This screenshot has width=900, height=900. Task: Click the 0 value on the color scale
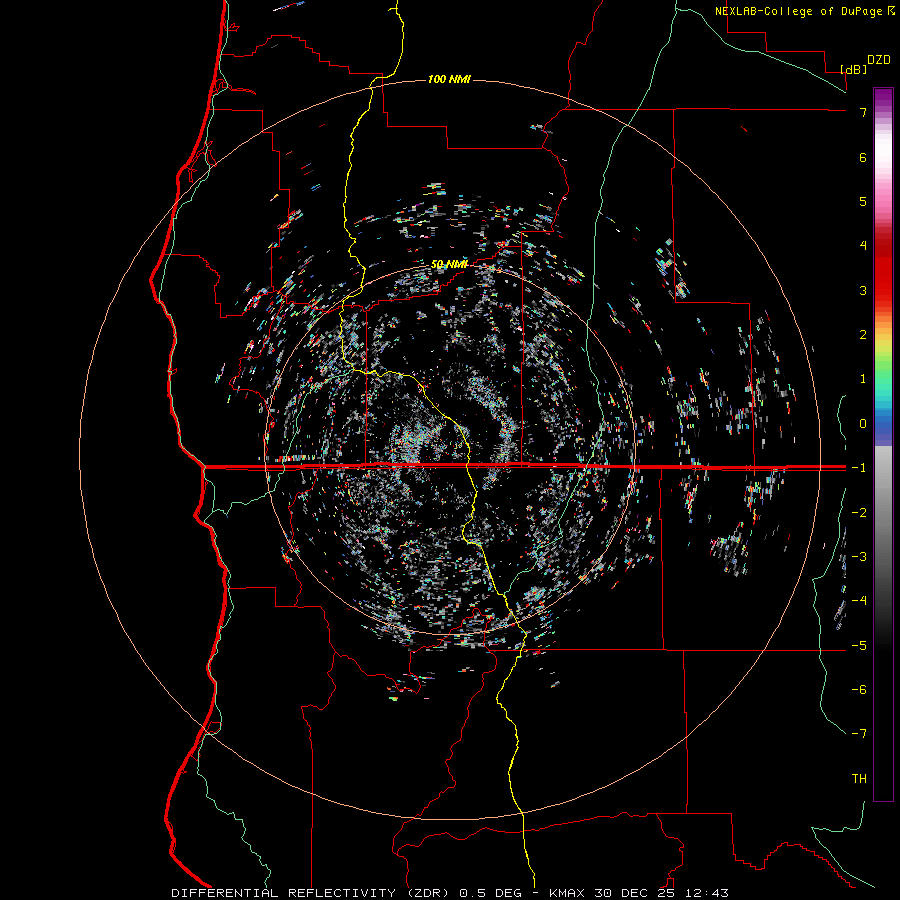point(863,424)
